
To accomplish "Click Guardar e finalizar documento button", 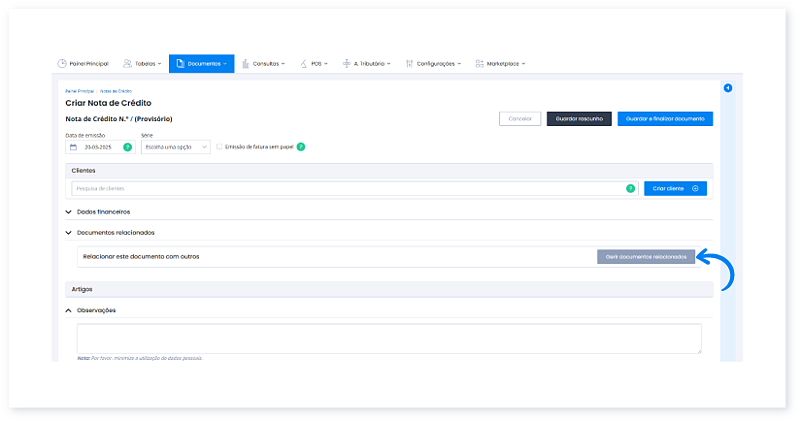I will (x=665, y=118).
